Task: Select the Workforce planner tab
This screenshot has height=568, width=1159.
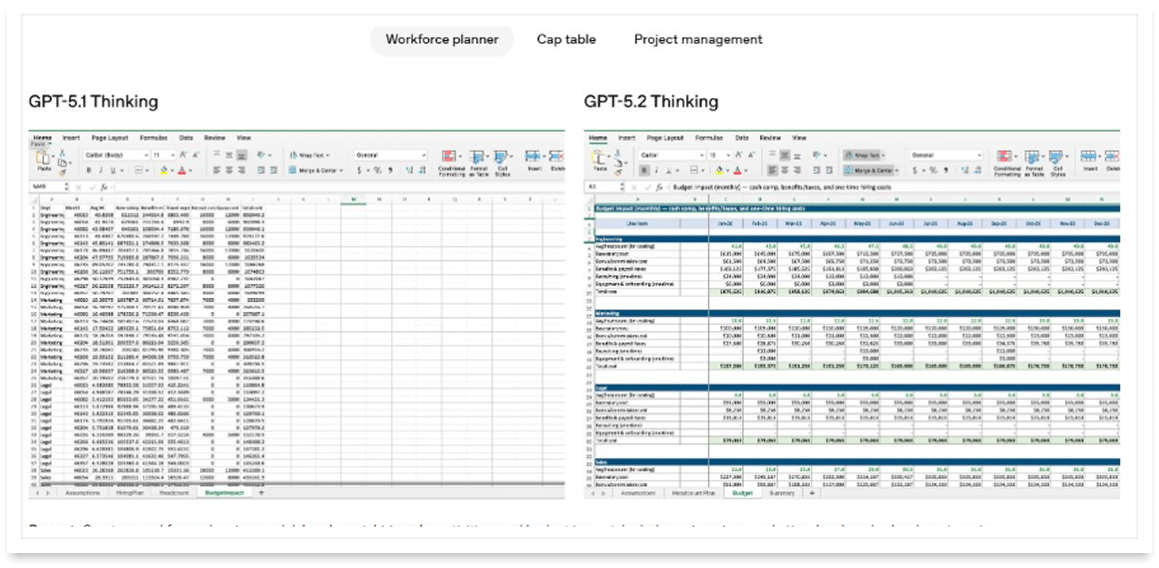Action: [441, 39]
